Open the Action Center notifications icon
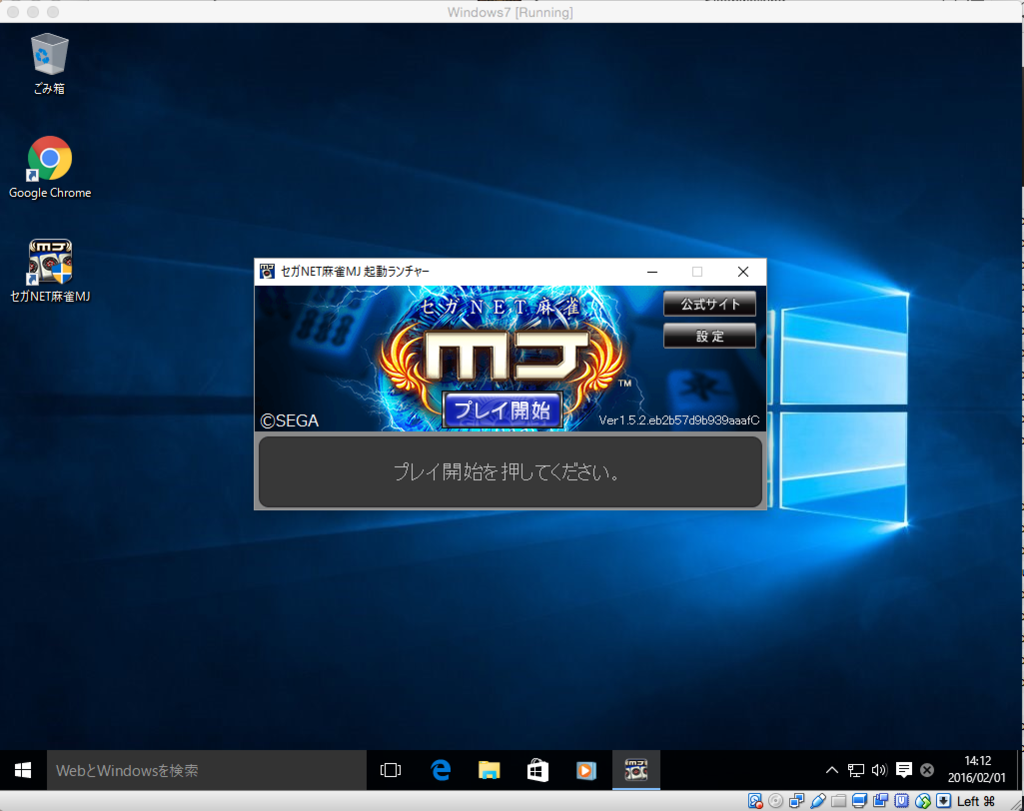This screenshot has width=1024, height=811. (x=904, y=771)
